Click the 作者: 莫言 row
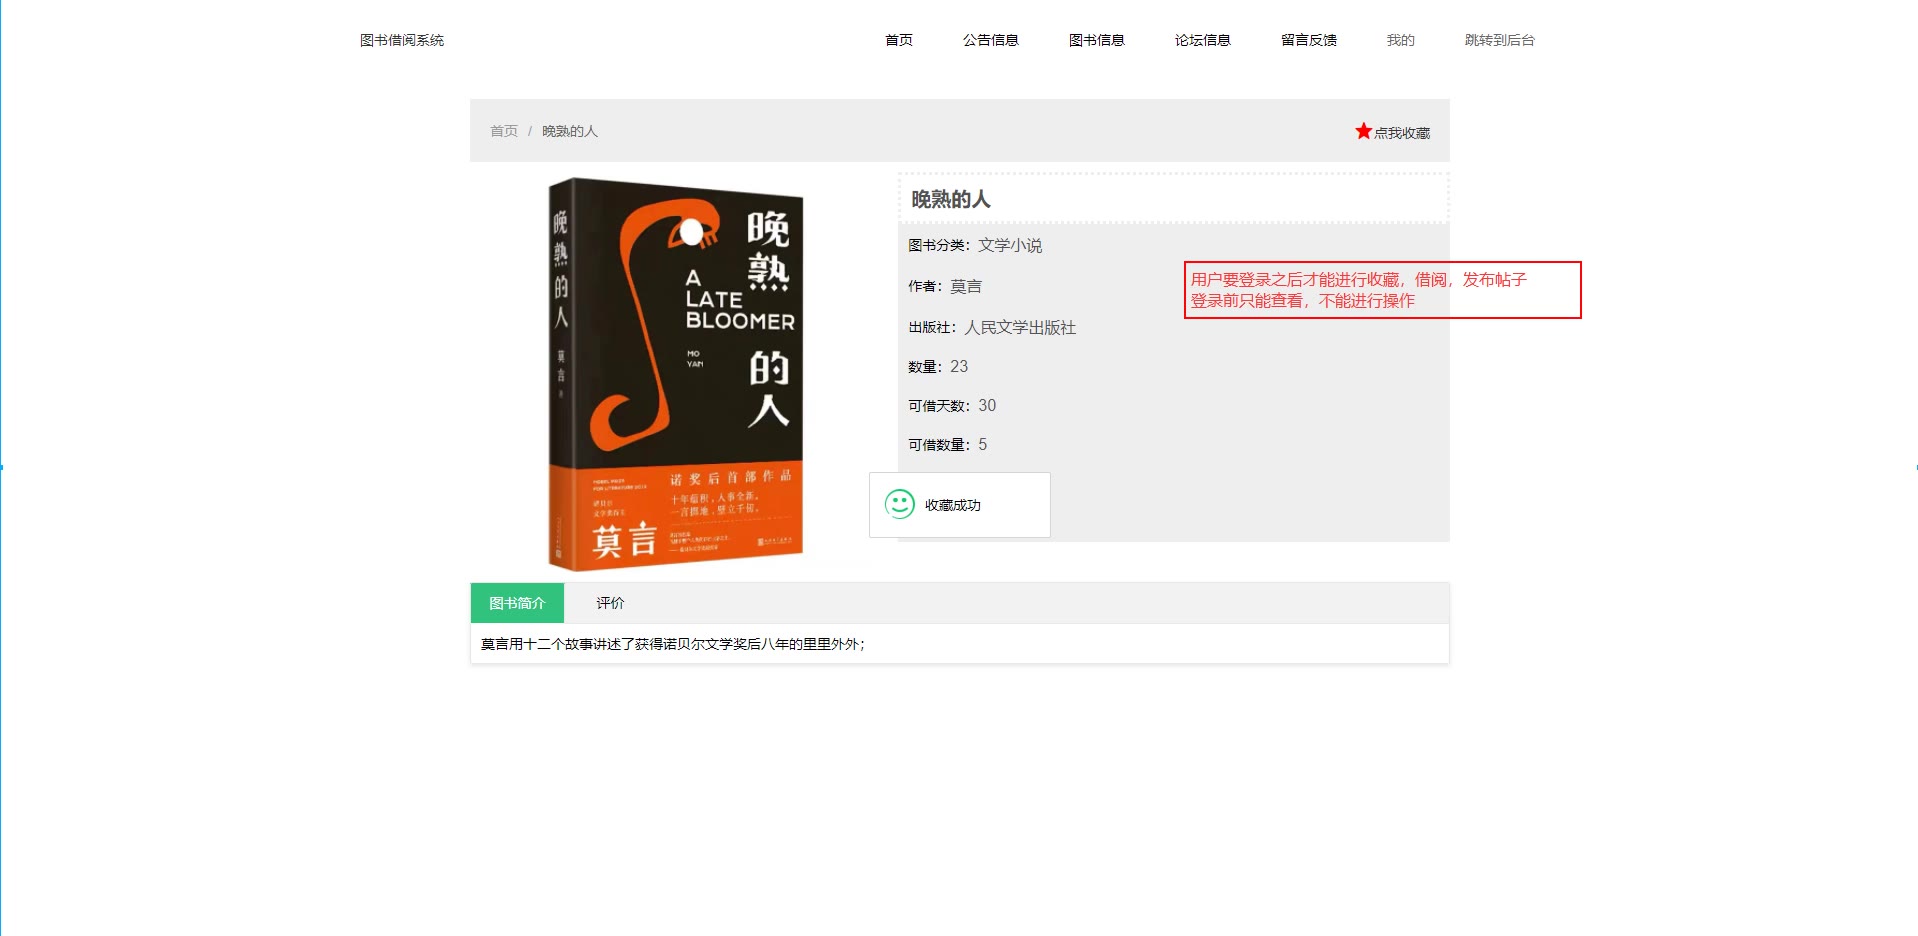Viewport: 1918px width, 936px height. point(945,286)
